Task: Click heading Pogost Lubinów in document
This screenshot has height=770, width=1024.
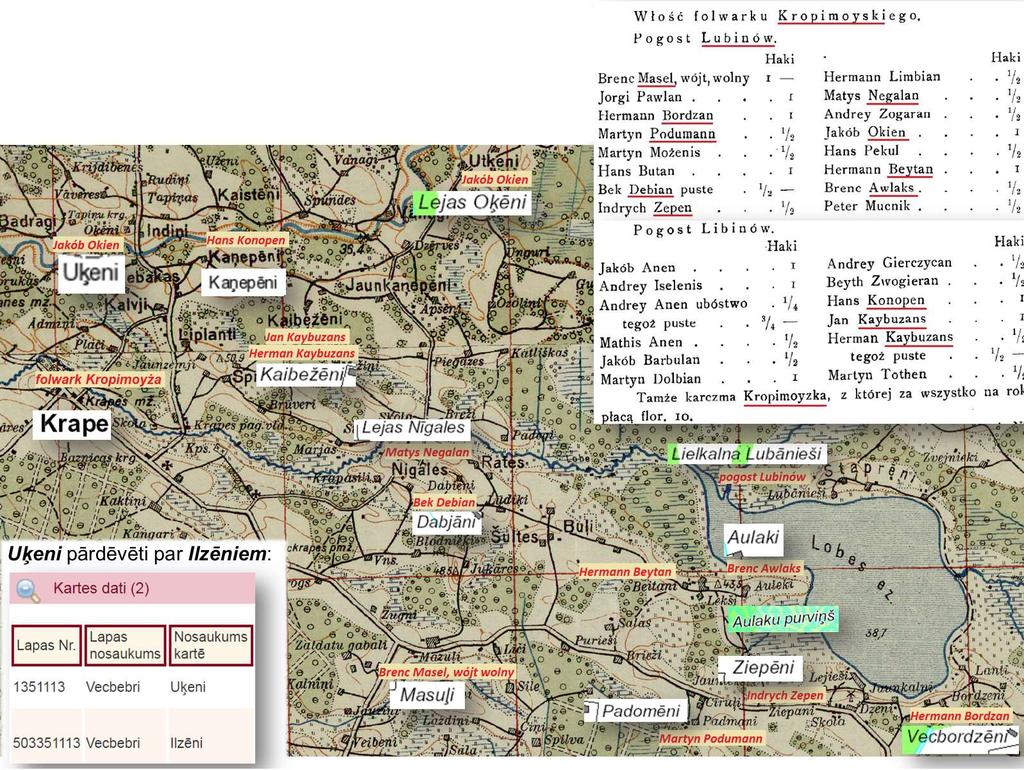Action: point(705,39)
